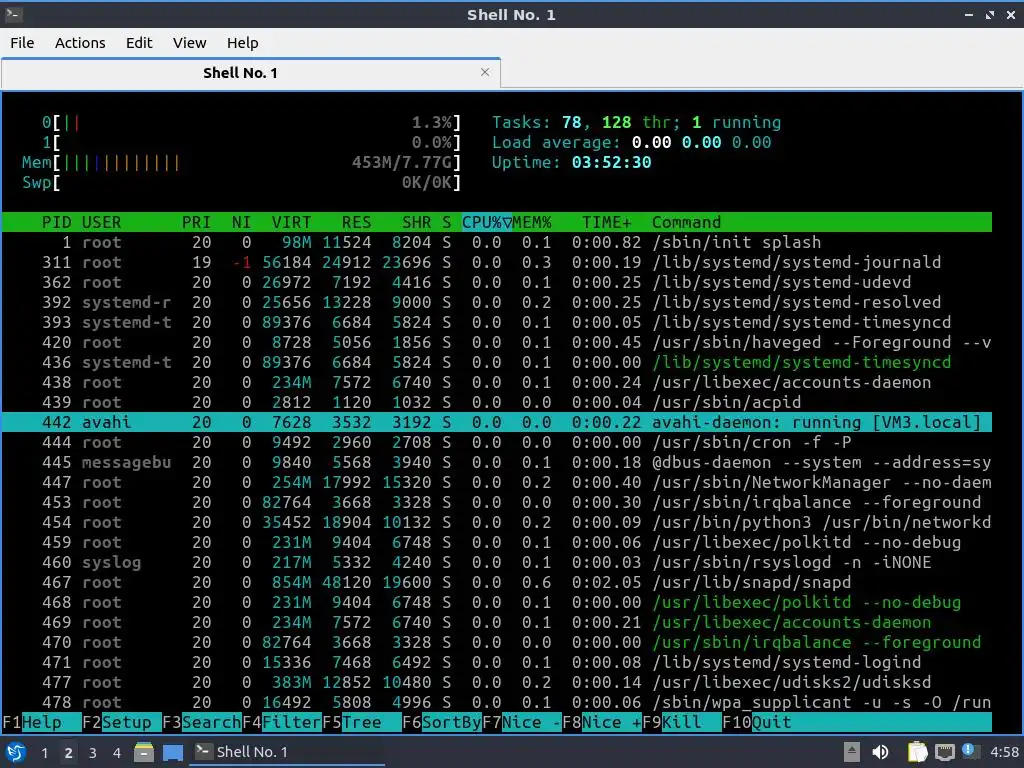Click F2 Setup in htop footer
Screen dimensions: 1024x768
[122, 722]
